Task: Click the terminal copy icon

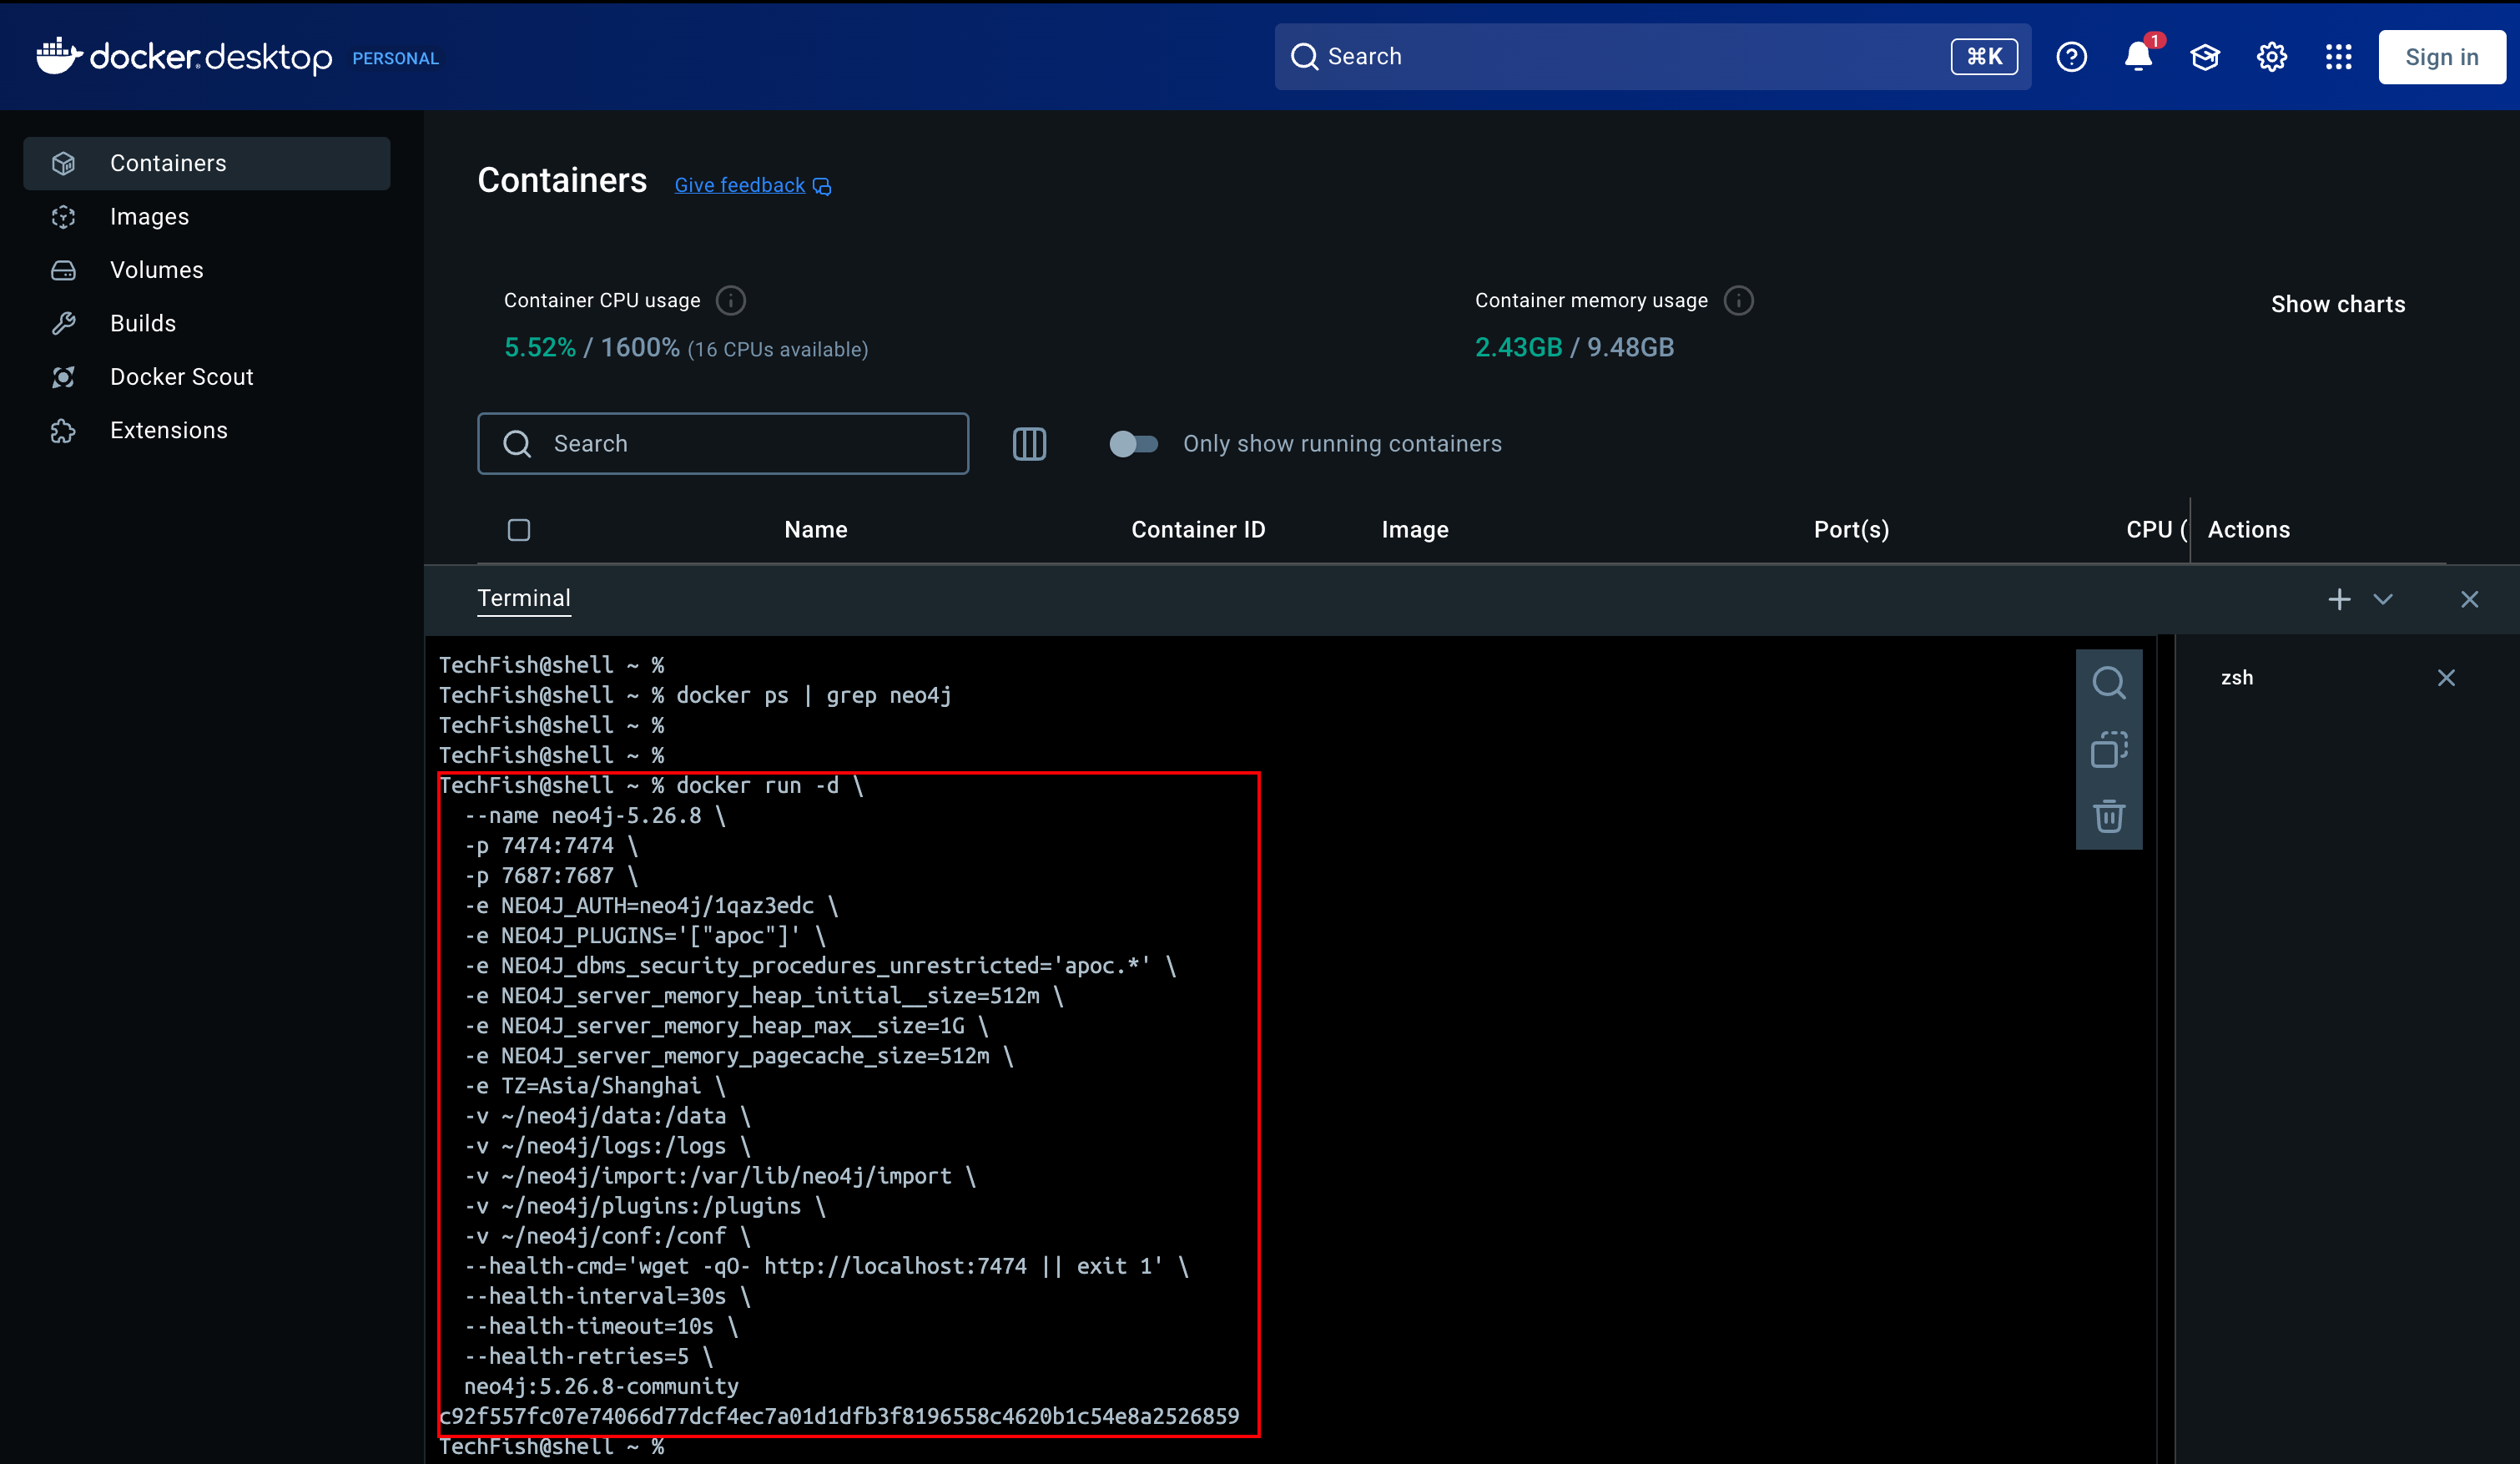Action: tap(2109, 750)
